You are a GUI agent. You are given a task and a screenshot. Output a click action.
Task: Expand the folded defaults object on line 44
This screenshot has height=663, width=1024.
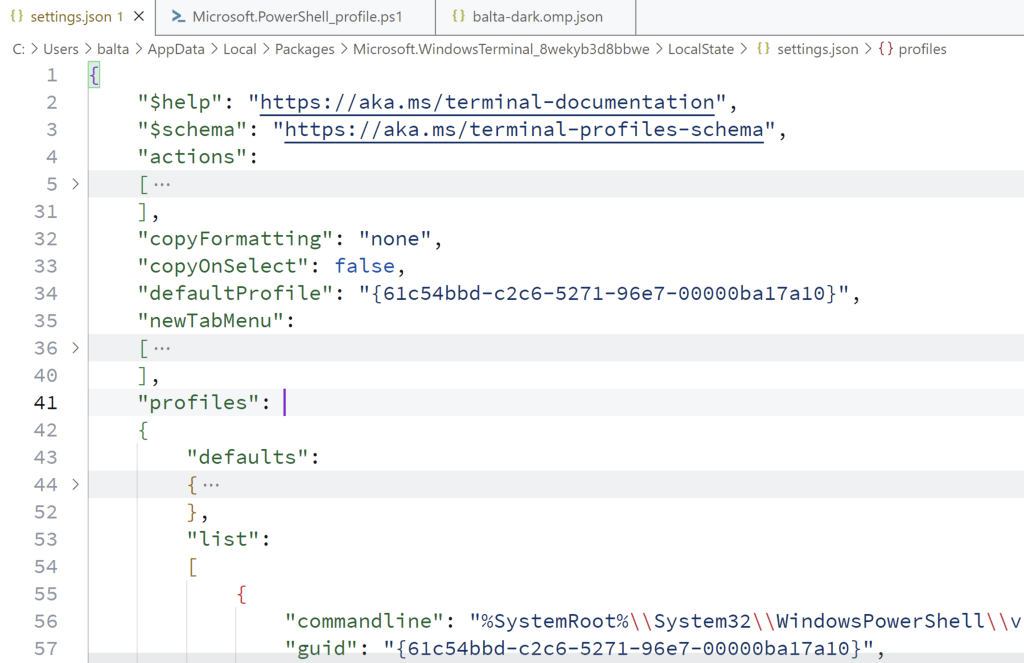76,485
